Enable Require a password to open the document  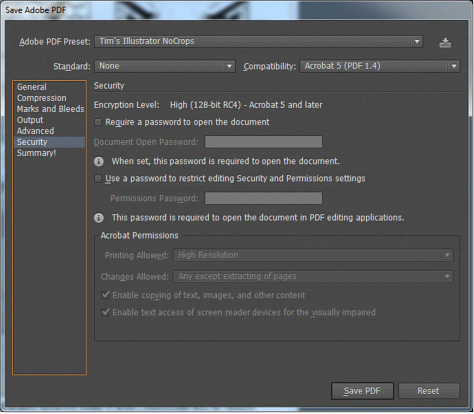pos(98,122)
